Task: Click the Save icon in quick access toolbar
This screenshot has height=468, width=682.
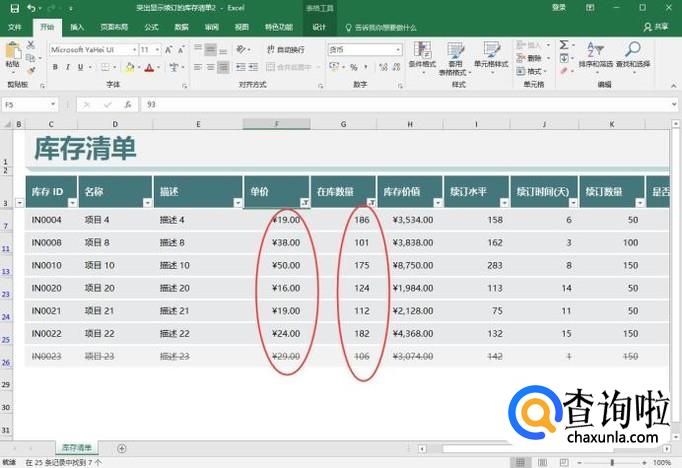Action: point(11,8)
